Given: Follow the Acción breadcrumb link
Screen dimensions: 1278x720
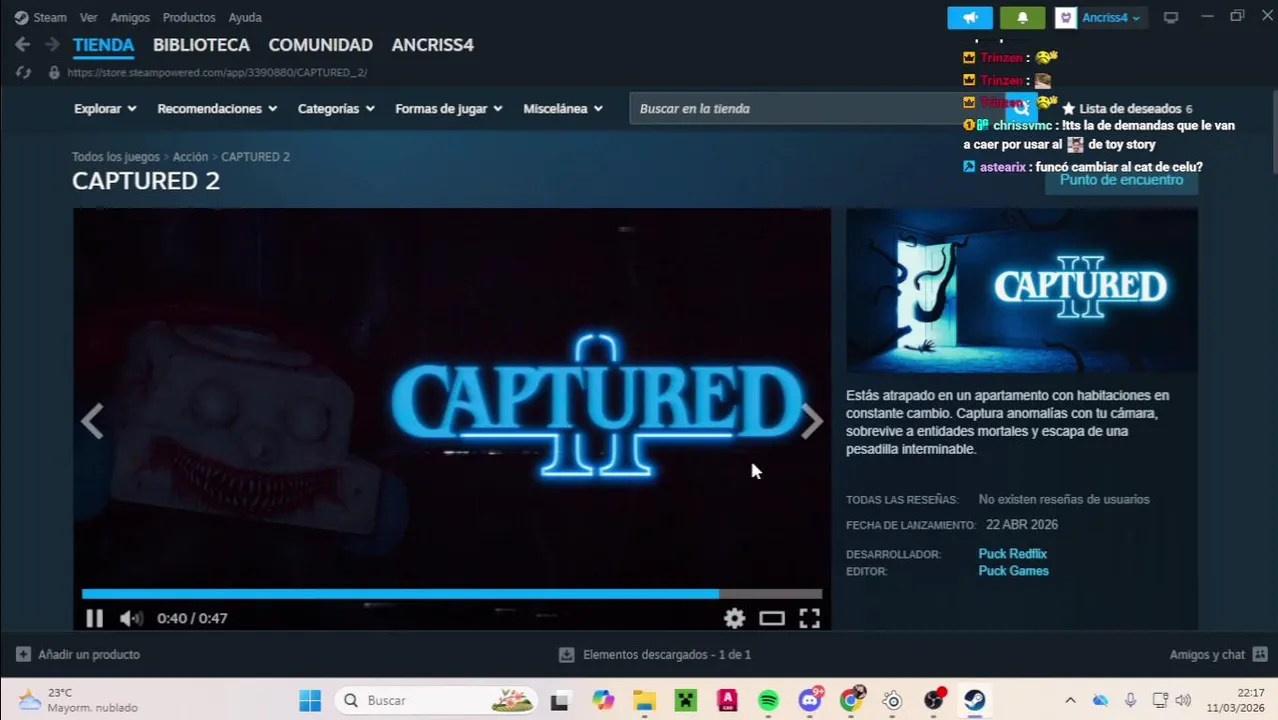Looking at the screenshot, I should (x=190, y=157).
